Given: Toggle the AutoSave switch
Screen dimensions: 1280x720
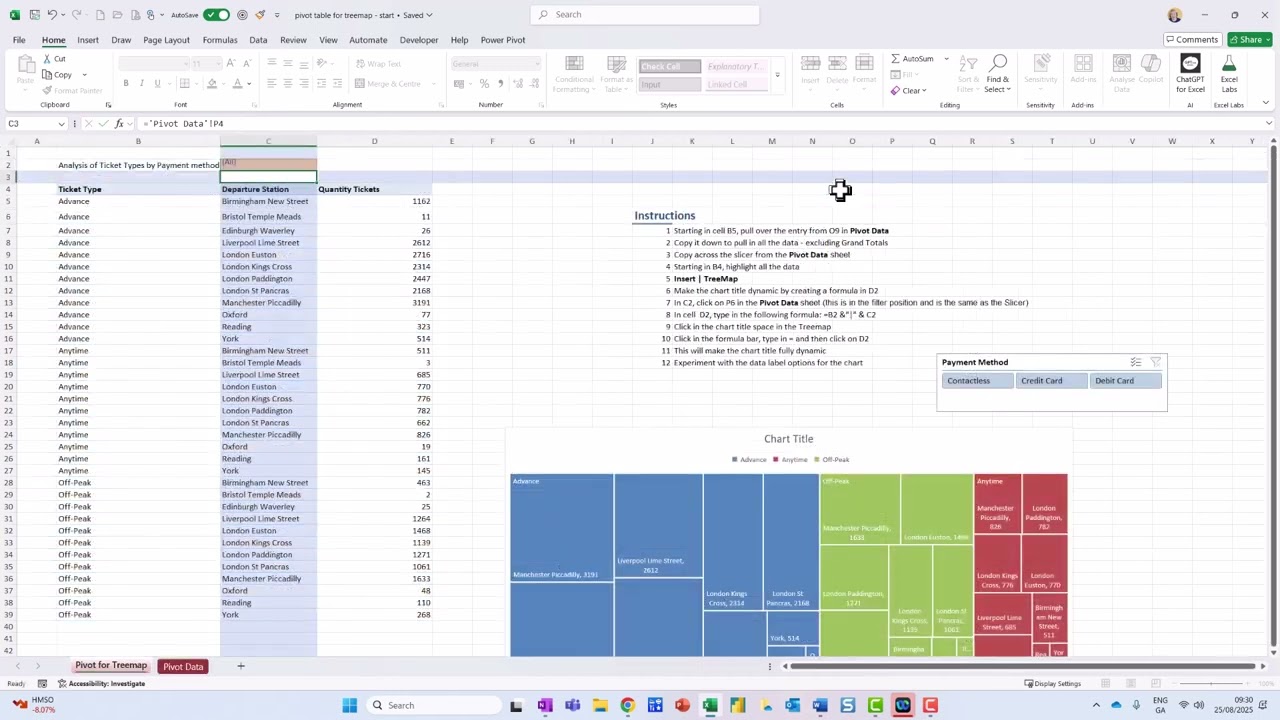Looking at the screenshot, I should (x=216, y=15).
